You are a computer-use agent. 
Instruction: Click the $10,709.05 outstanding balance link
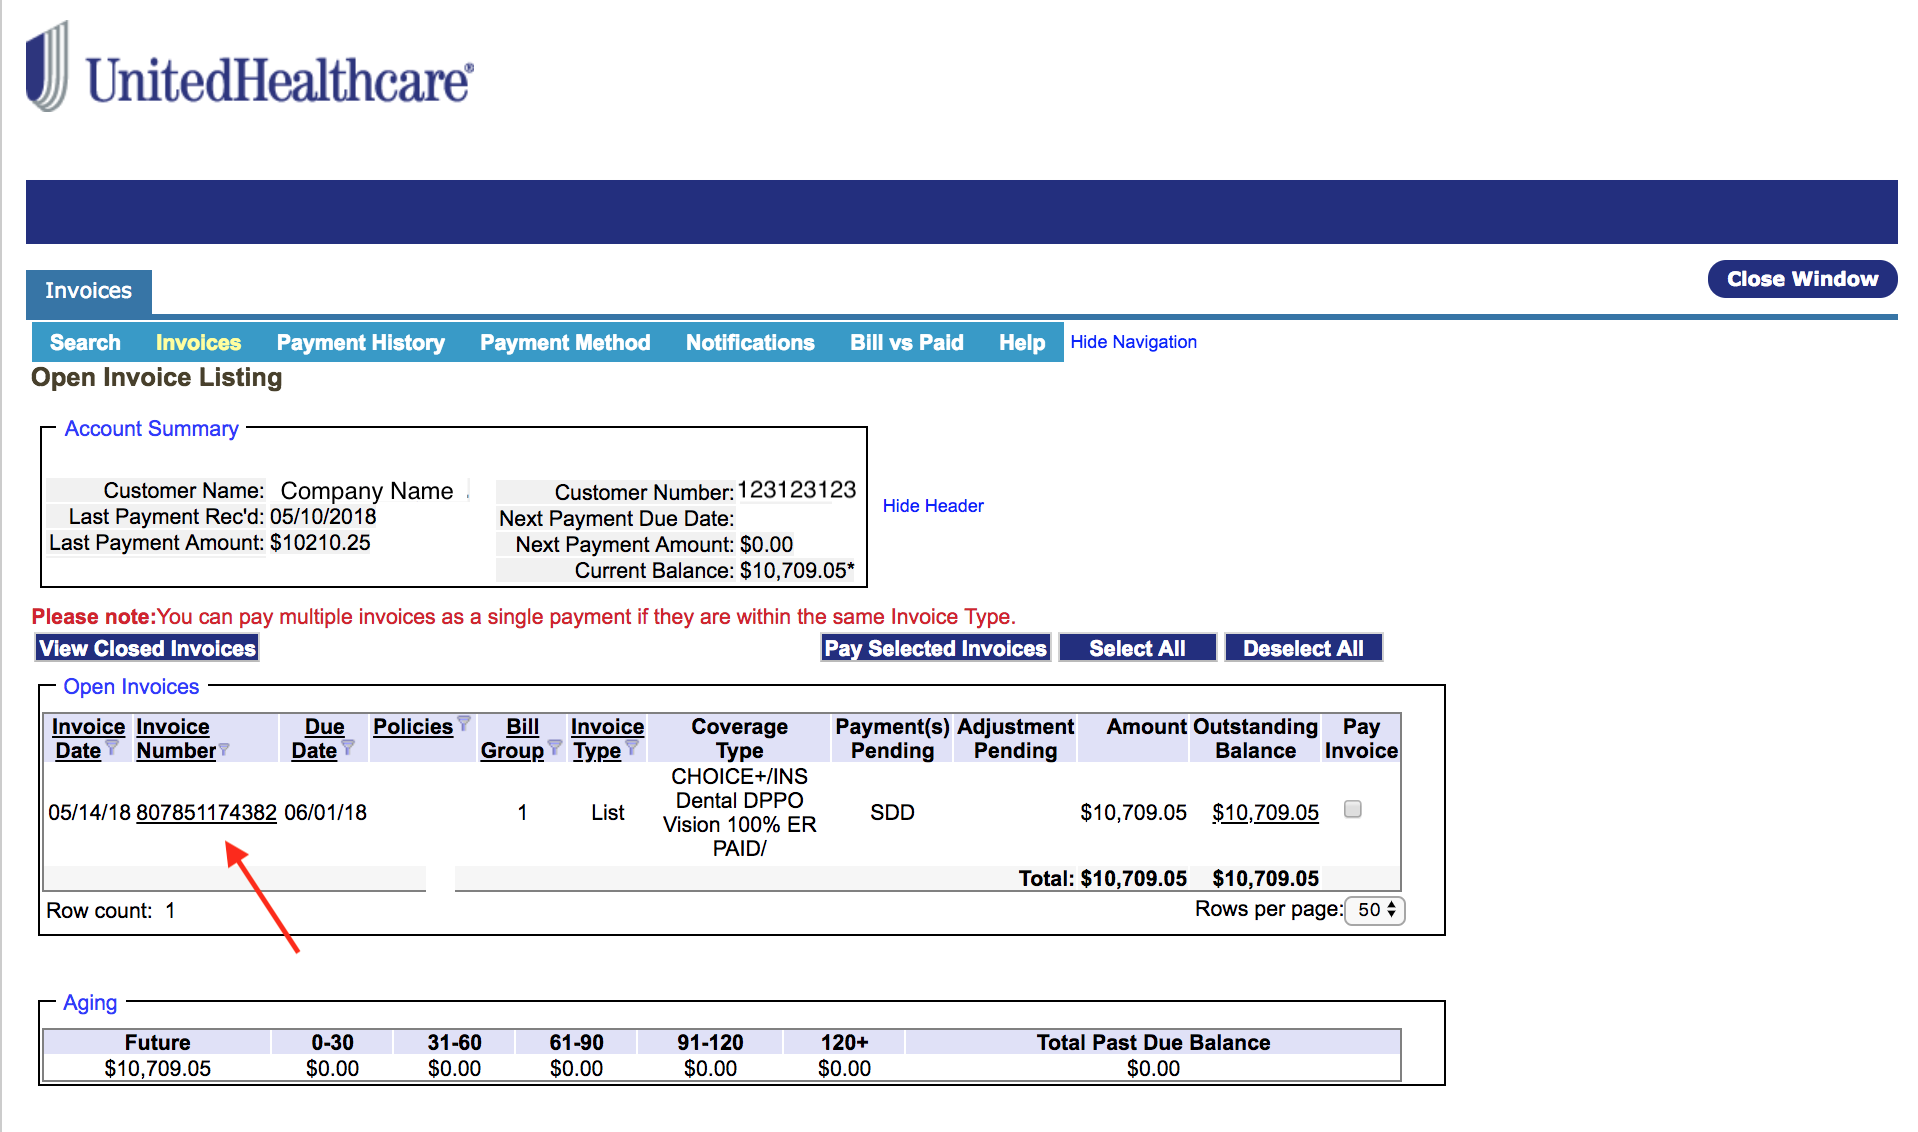(x=1265, y=813)
